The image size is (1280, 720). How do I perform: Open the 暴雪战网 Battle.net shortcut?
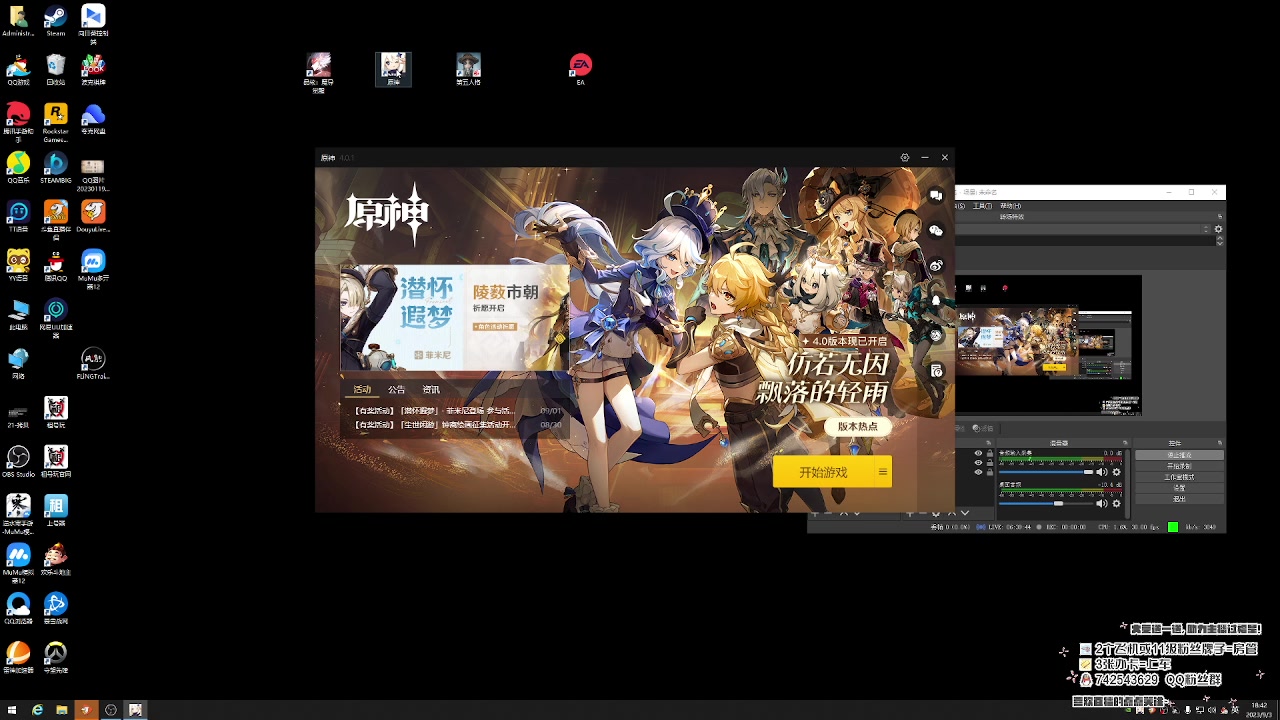click(55, 607)
